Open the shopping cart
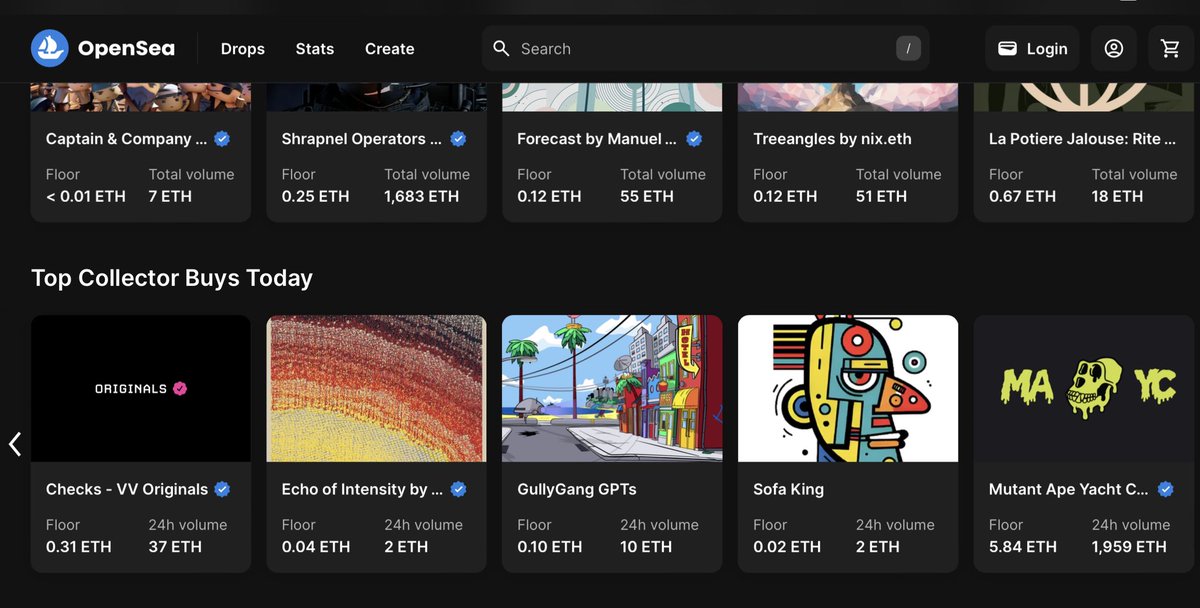1200x608 pixels. pos(1171,48)
